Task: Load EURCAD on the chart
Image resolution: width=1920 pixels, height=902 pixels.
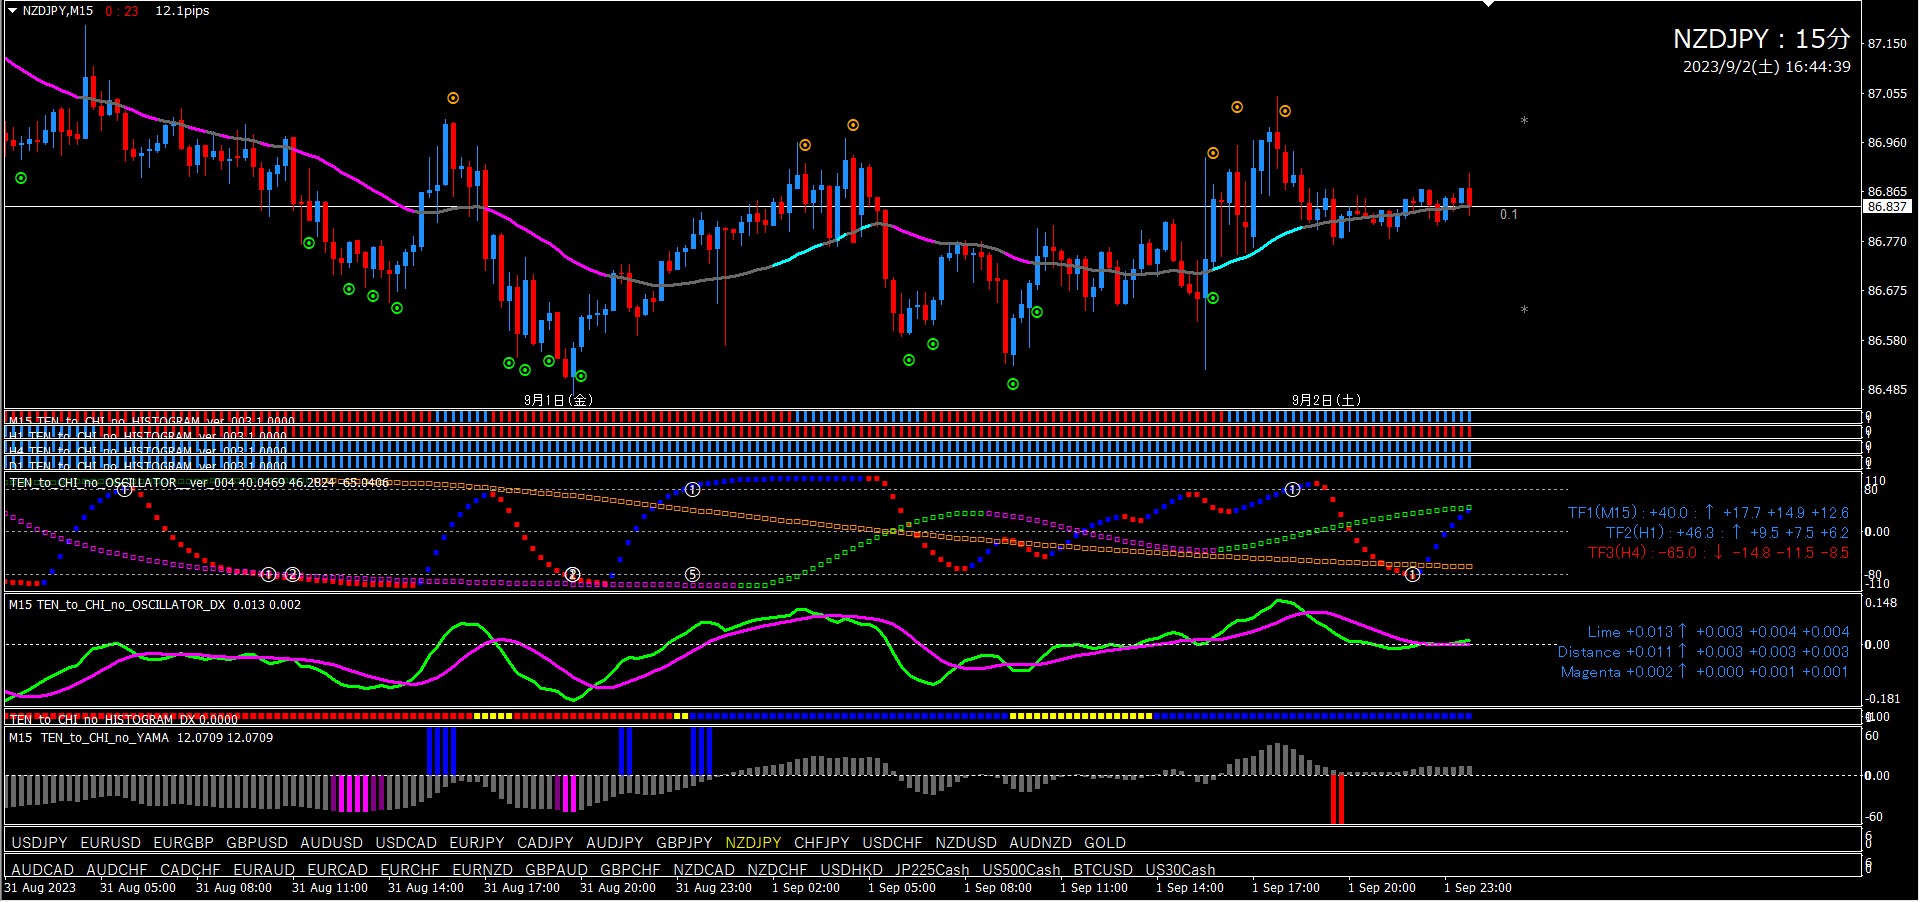Action: [x=337, y=870]
